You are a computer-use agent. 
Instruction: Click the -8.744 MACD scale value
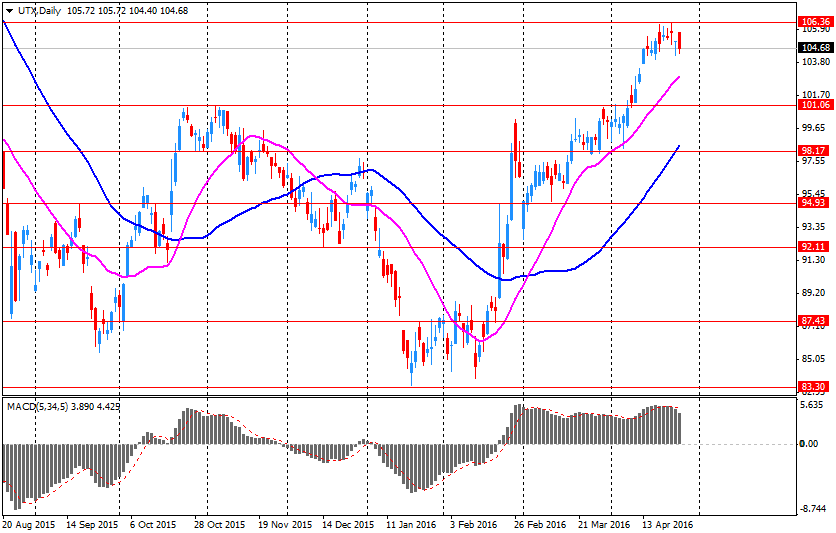815,509
